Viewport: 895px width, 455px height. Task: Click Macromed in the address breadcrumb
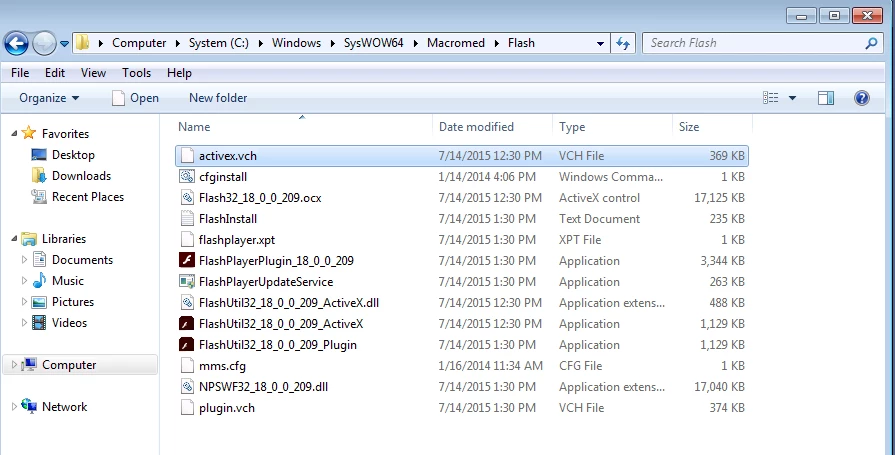coord(455,43)
